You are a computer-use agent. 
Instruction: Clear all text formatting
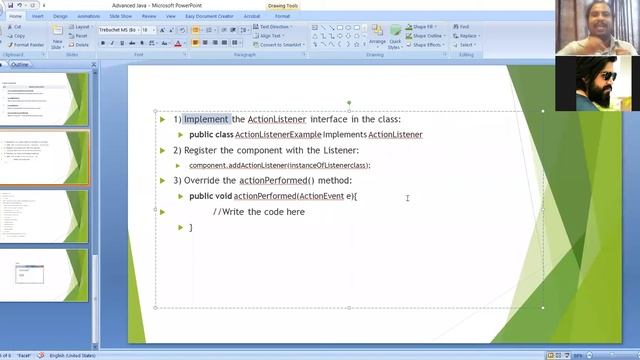point(182,30)
